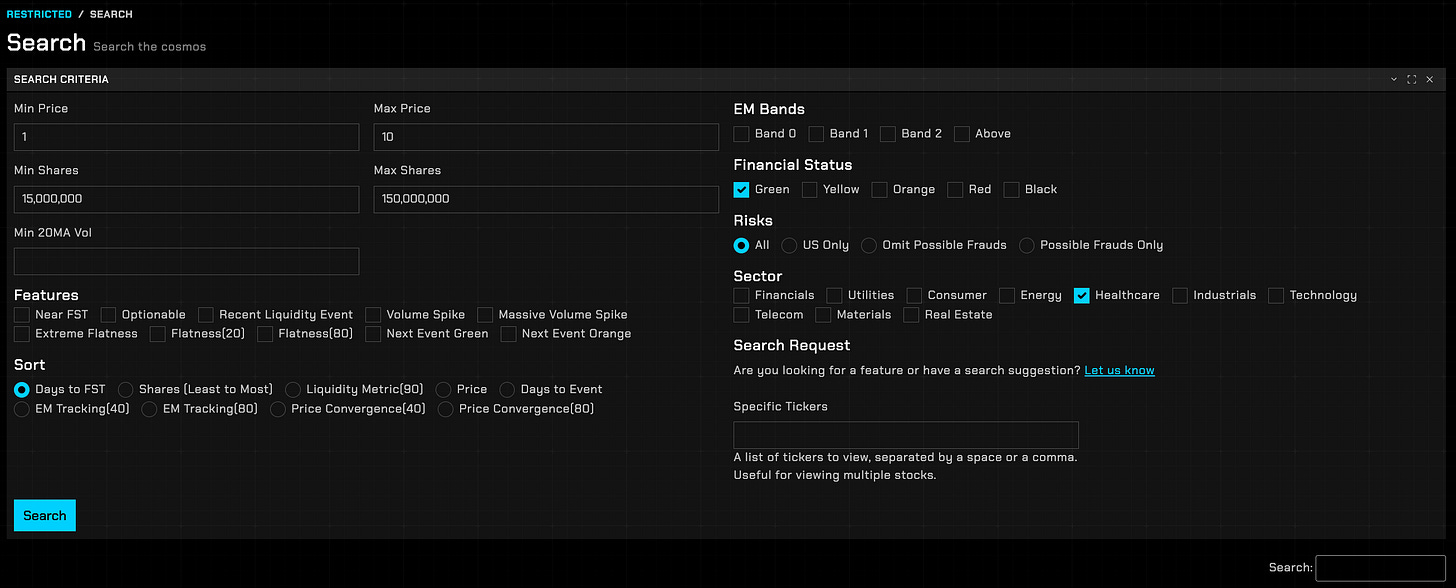Screen dimensions: 1456x588
Task: Check Red financial status
Action: (955, 190)
